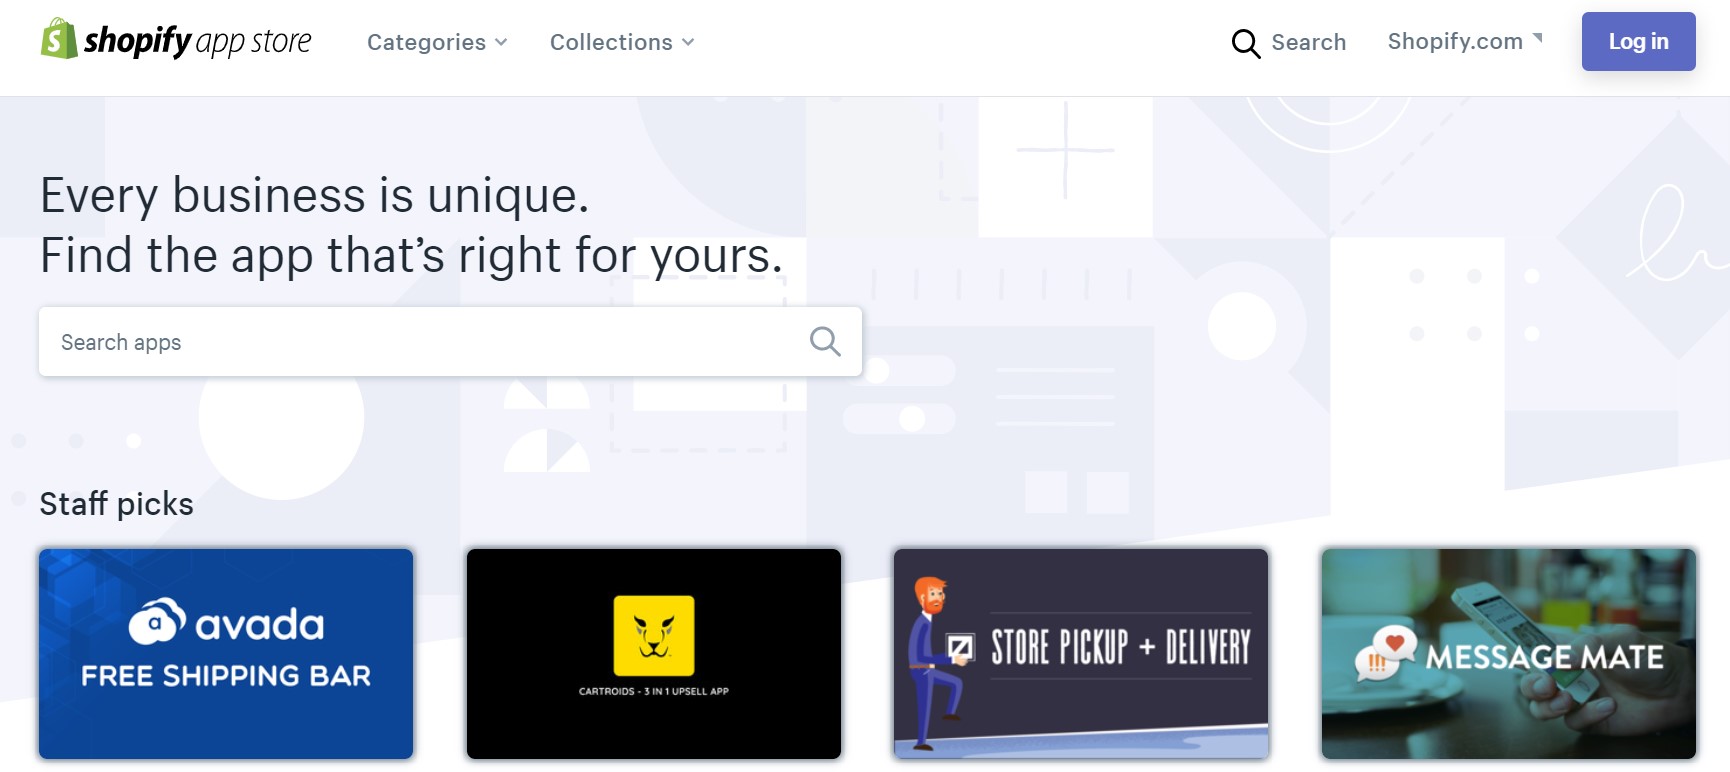
Task: Open the Store Pickup + Delivery card
Action: click(x=1081, y=653)
